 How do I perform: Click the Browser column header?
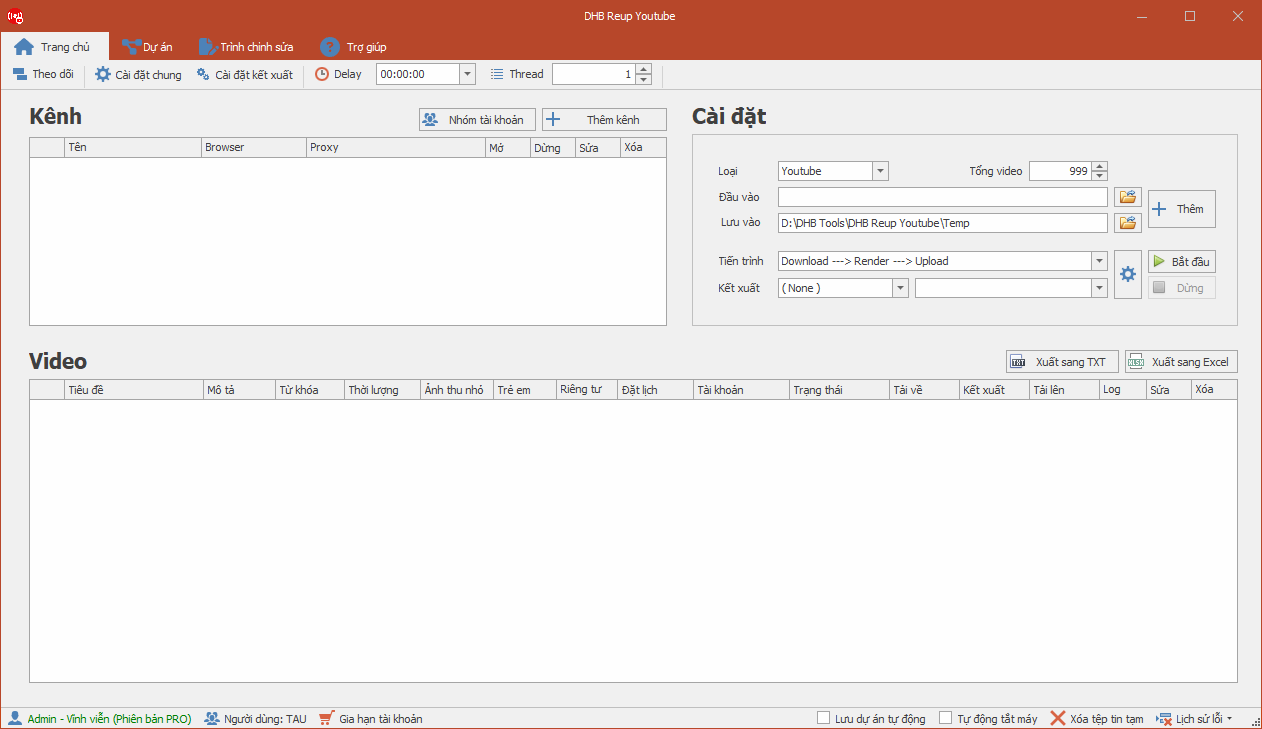tap(253, 147)
